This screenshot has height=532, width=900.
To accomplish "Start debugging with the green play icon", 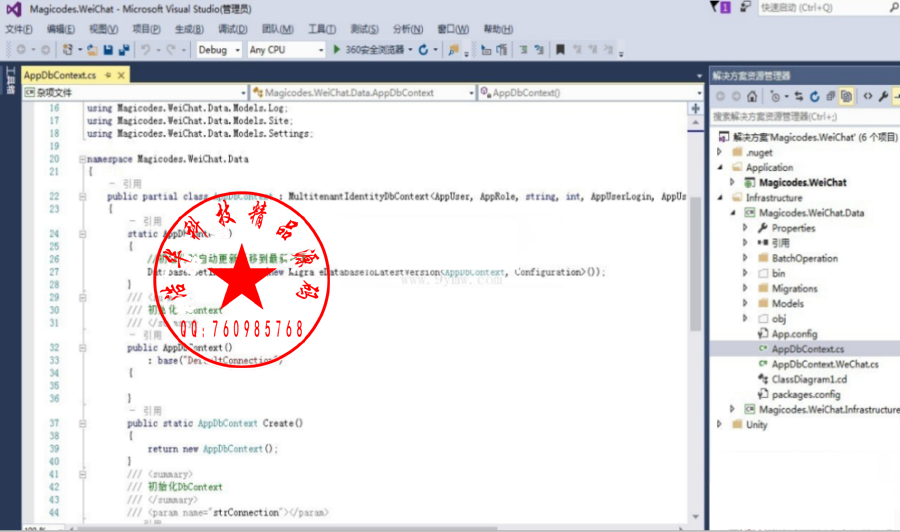I will (337, 50).
